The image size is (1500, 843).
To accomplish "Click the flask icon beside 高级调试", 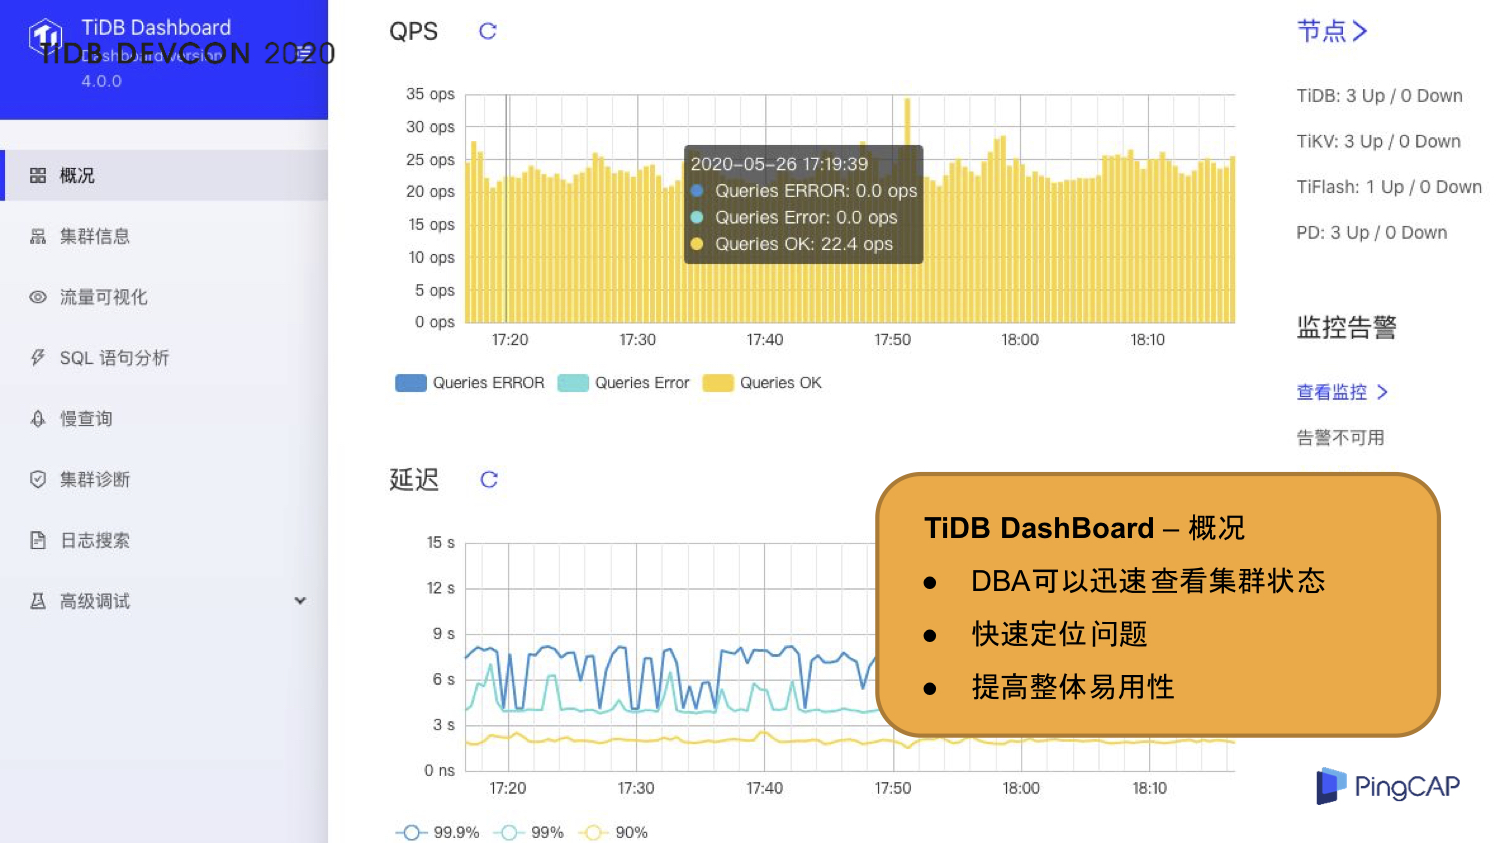I will coord(38,601).
